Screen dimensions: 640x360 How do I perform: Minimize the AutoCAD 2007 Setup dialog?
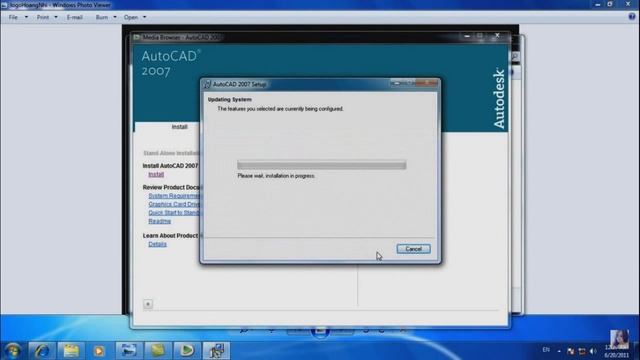396,83
